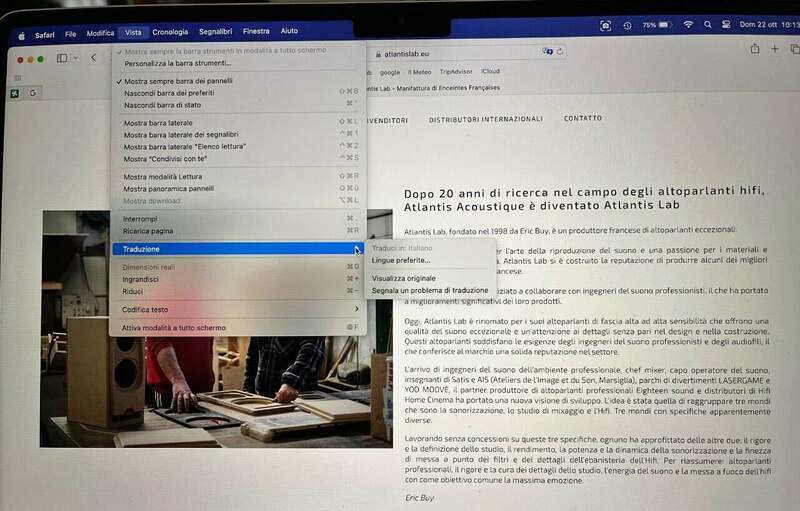Choose 'Visualizza originale' in translation submenu
Screen dimensions: 800x511
point(403,278)
